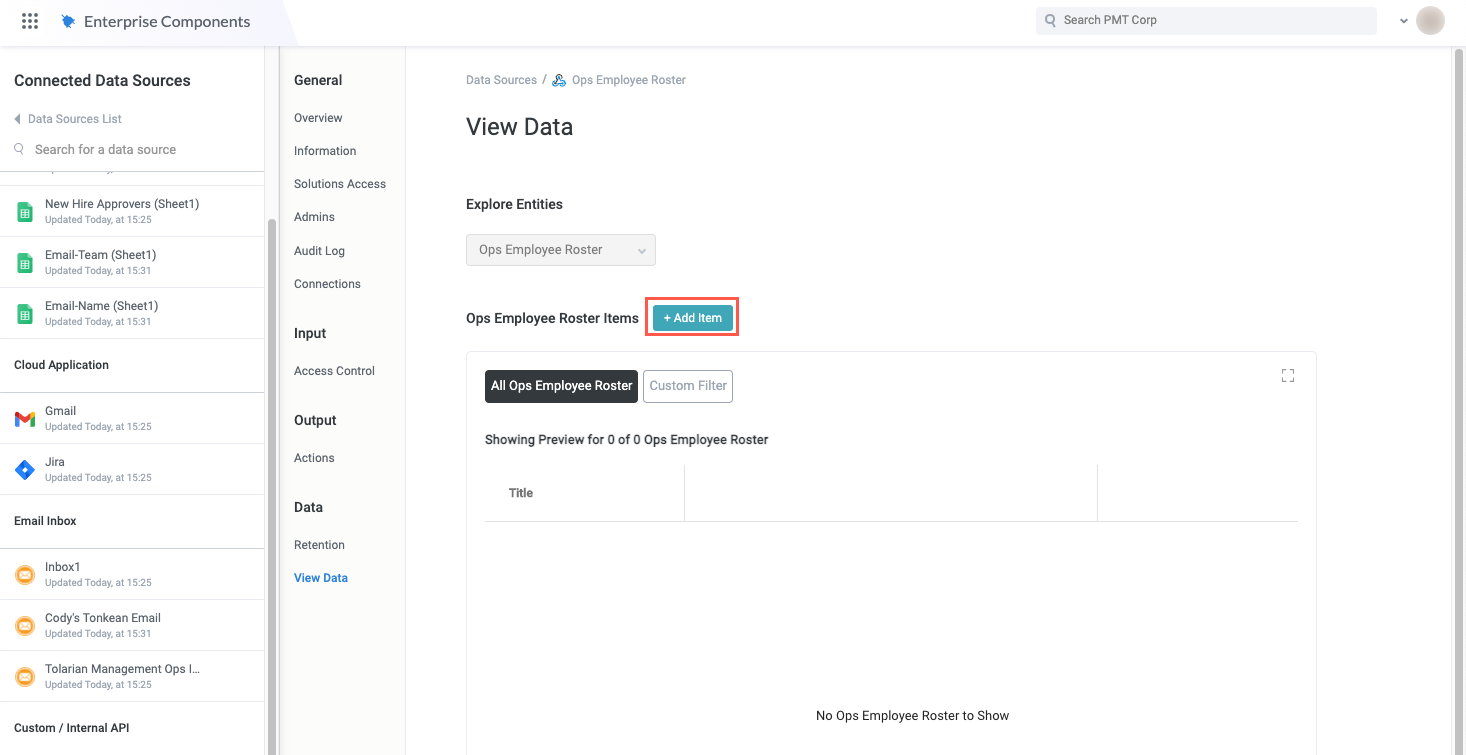Open the Audit Log section

click(319, 251)
